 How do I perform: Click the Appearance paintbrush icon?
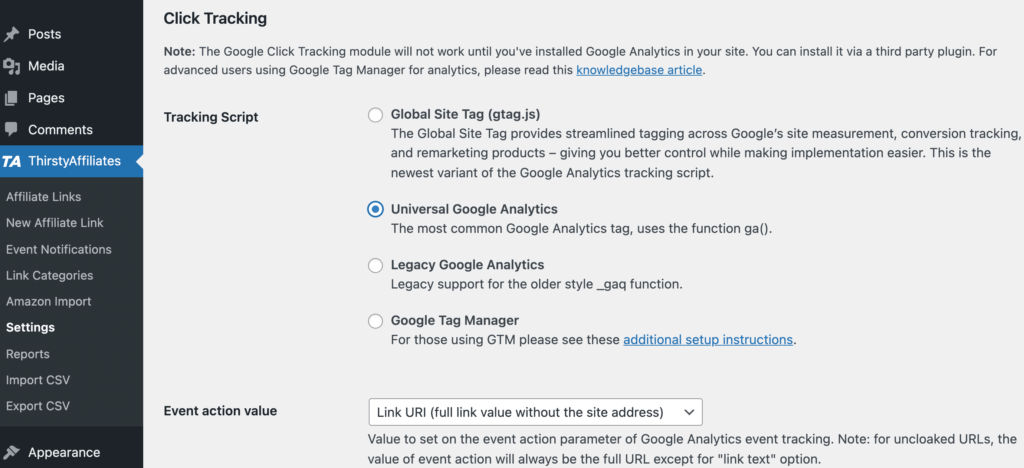pyautogui.click(x=12, y=452)
